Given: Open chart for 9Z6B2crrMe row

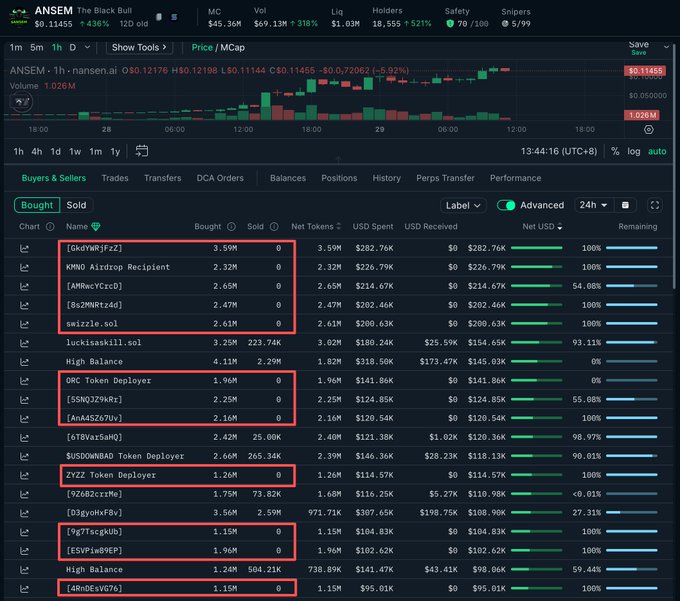Looking at the screenshot, I should pos(24,494).
